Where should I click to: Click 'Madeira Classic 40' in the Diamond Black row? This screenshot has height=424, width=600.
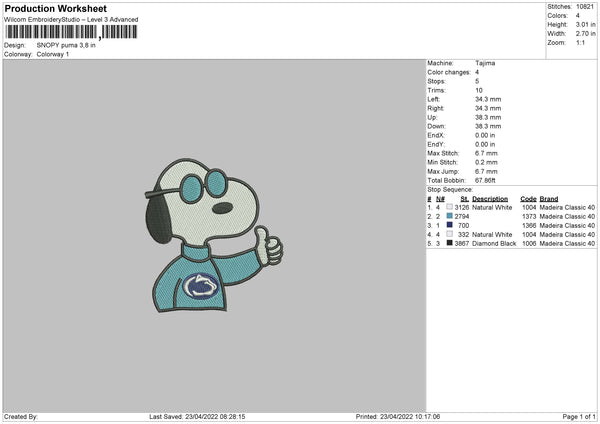[567, 243]
